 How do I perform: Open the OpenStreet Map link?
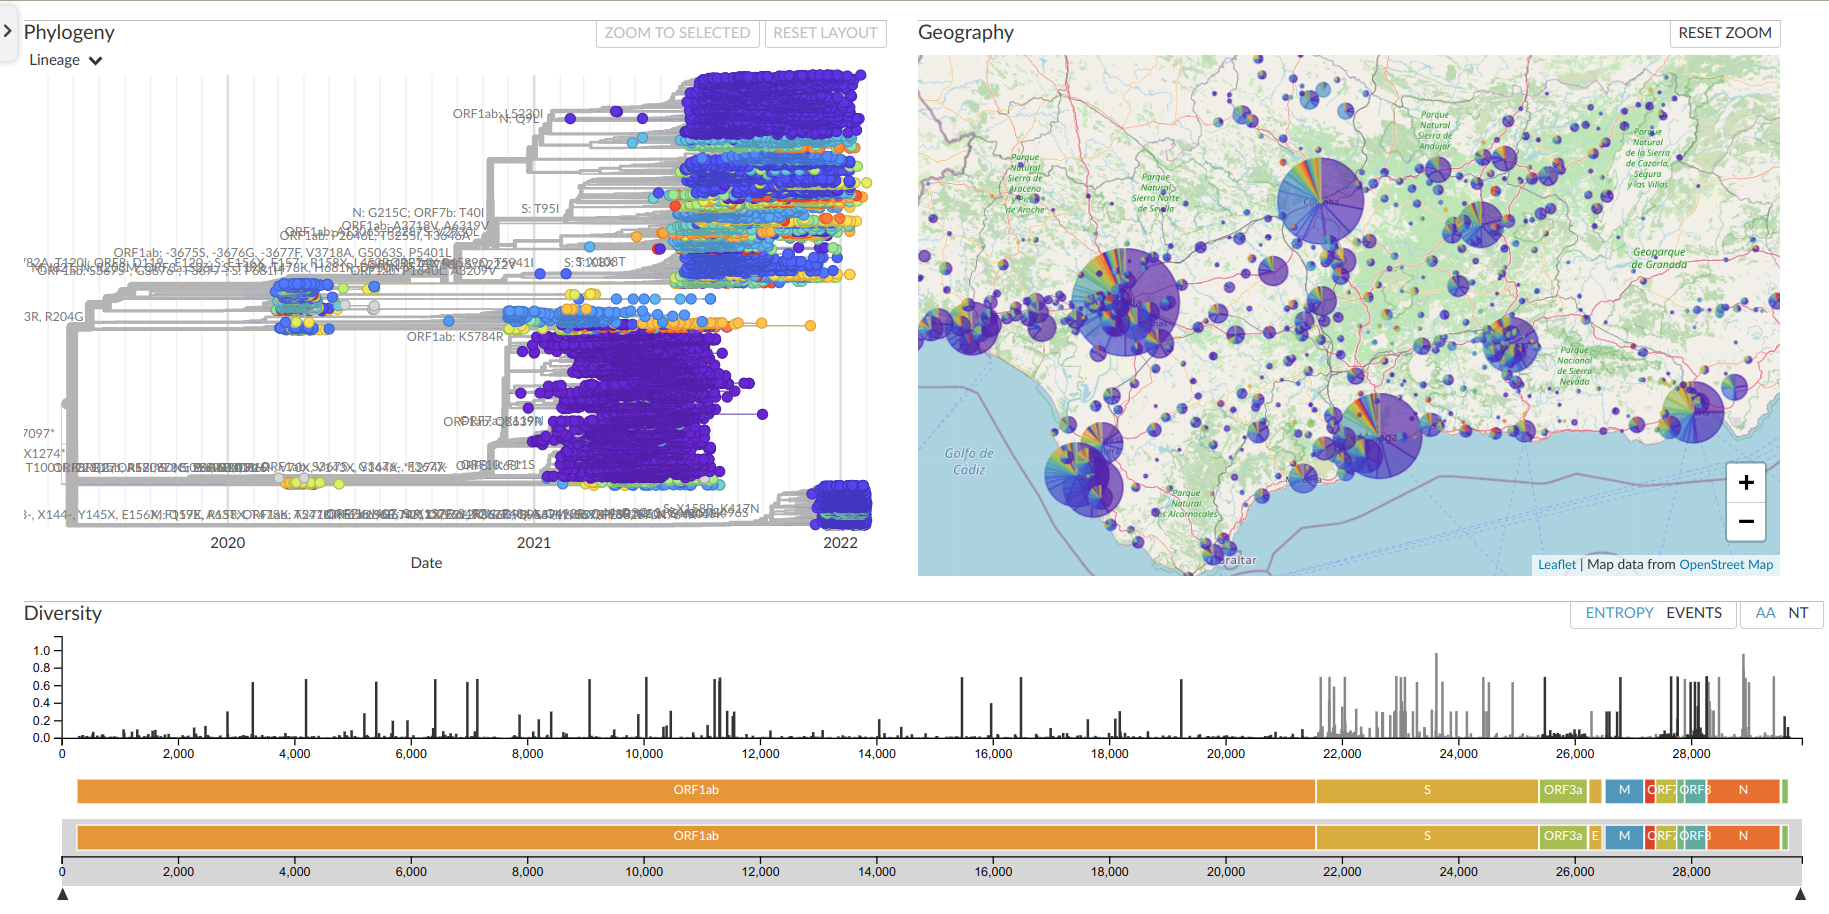coord(1726,565)
